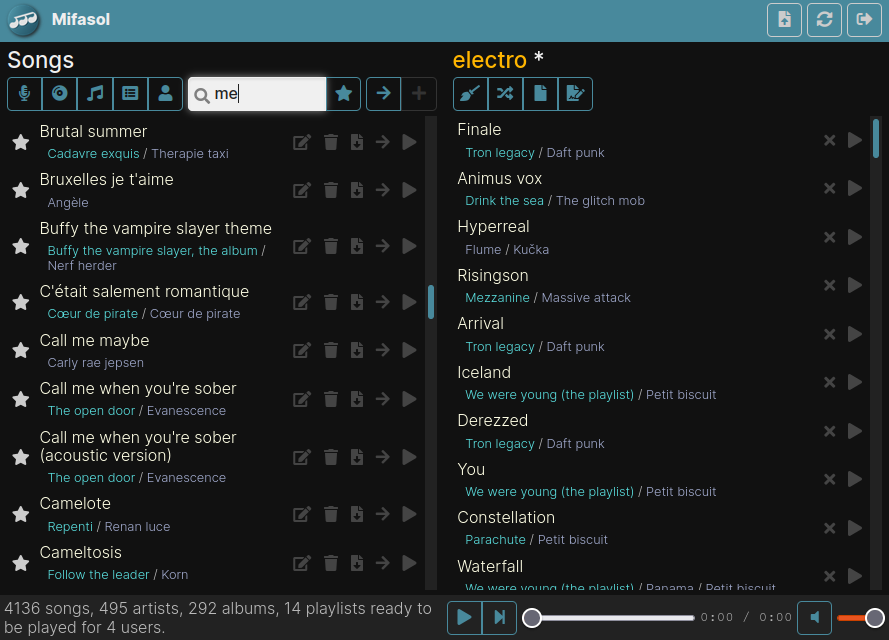
Task: Toggle favorite star for Camelote
Action: click(x=21, y=514)
